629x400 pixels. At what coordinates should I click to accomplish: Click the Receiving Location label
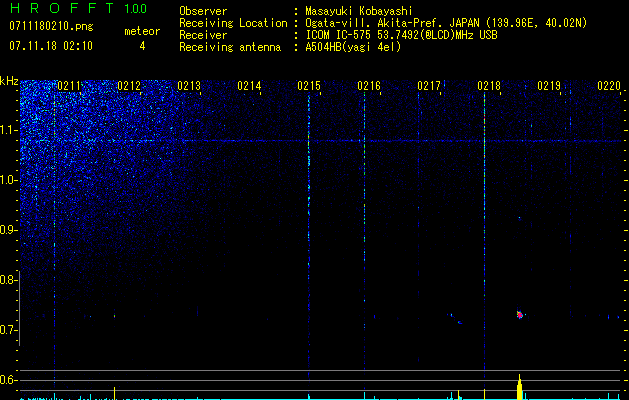[x=233, y=23]
